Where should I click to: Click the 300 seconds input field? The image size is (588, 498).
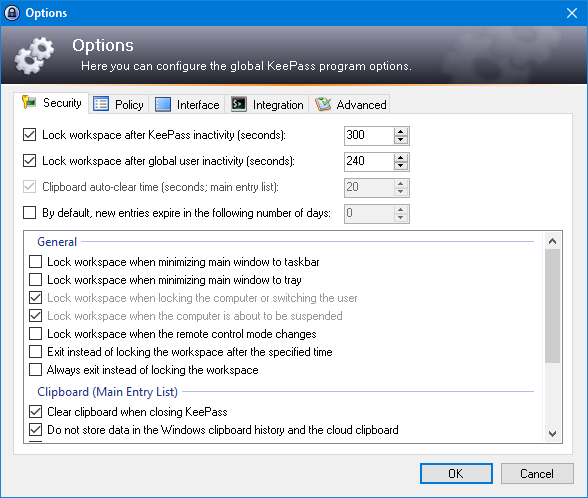(x=369, y=135)
